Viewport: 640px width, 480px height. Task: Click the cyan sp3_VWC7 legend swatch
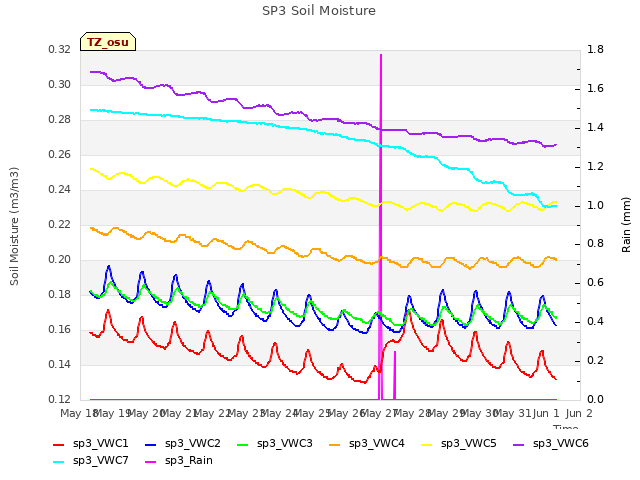click(x=59, y=462)
